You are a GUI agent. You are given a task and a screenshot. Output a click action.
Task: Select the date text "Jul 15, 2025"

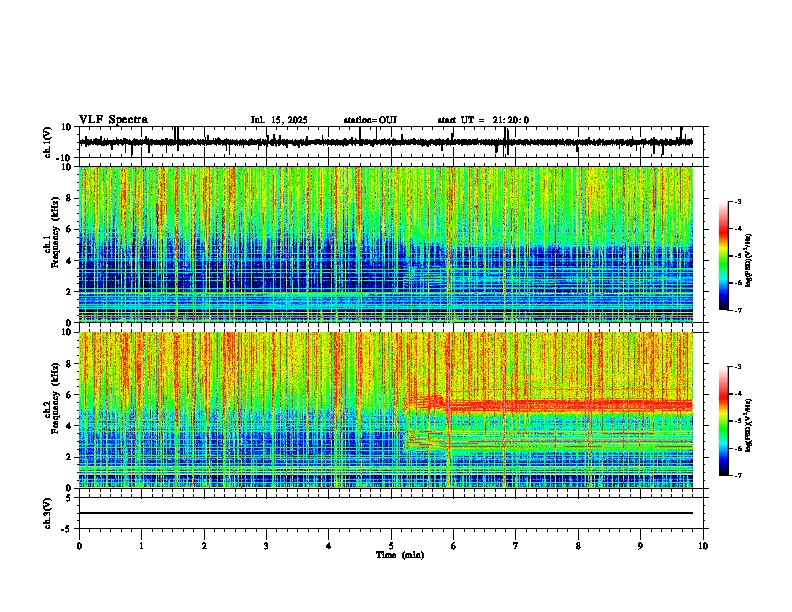[279, 120]
